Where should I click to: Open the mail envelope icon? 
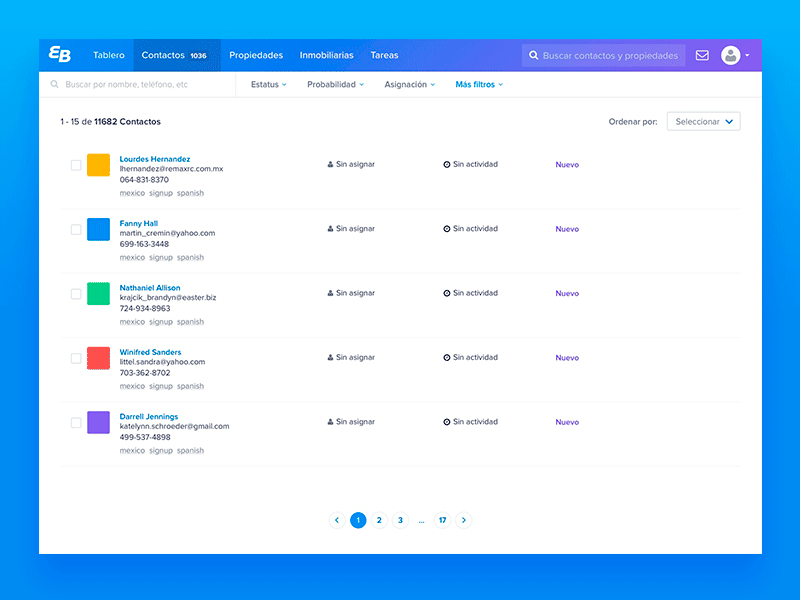(x=702, y=56)
